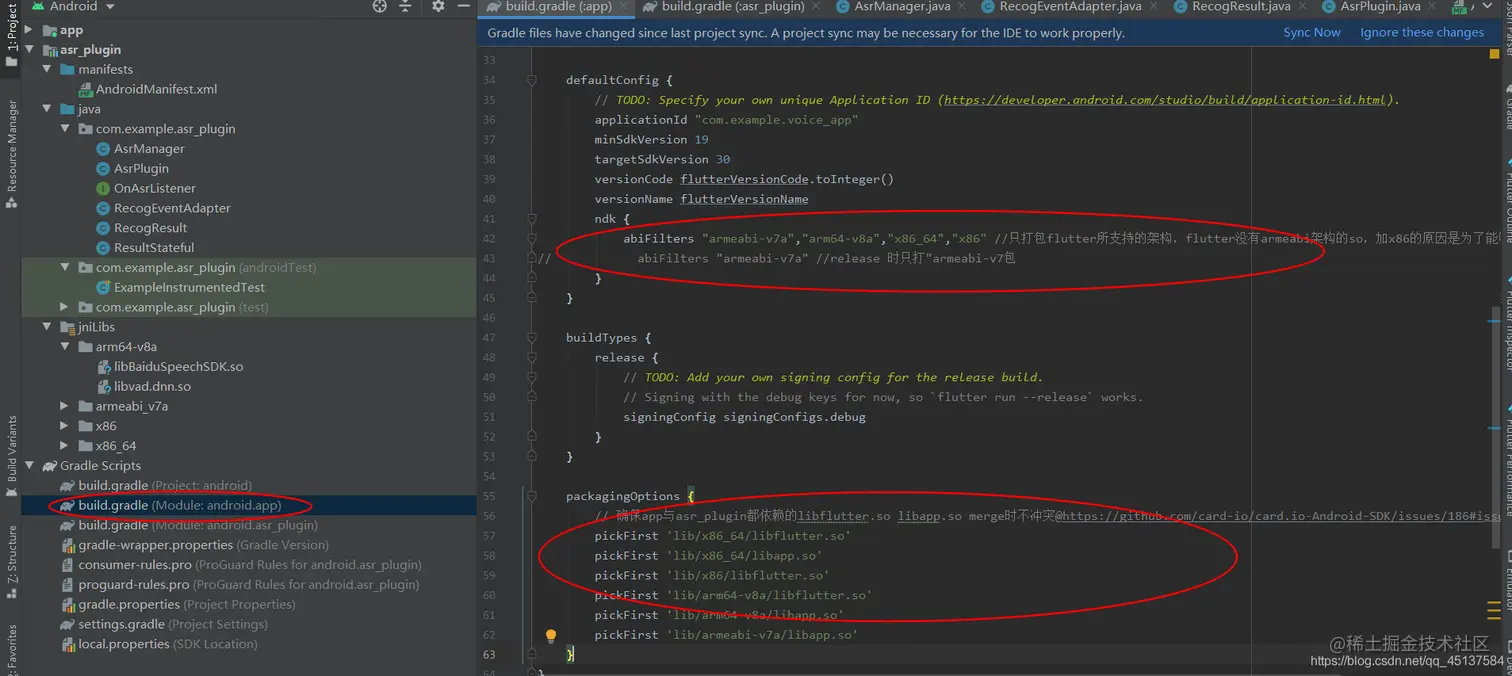The width and height of the screenshot is (1512, 676).
Task: Collapse the jniLibs folder
Action: (x=47, y=327)
